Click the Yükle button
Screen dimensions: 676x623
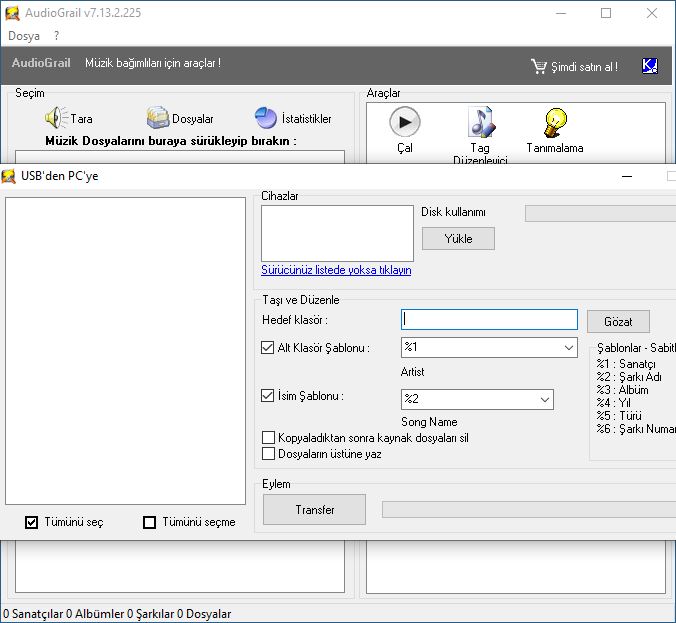(x=458, y=238)
